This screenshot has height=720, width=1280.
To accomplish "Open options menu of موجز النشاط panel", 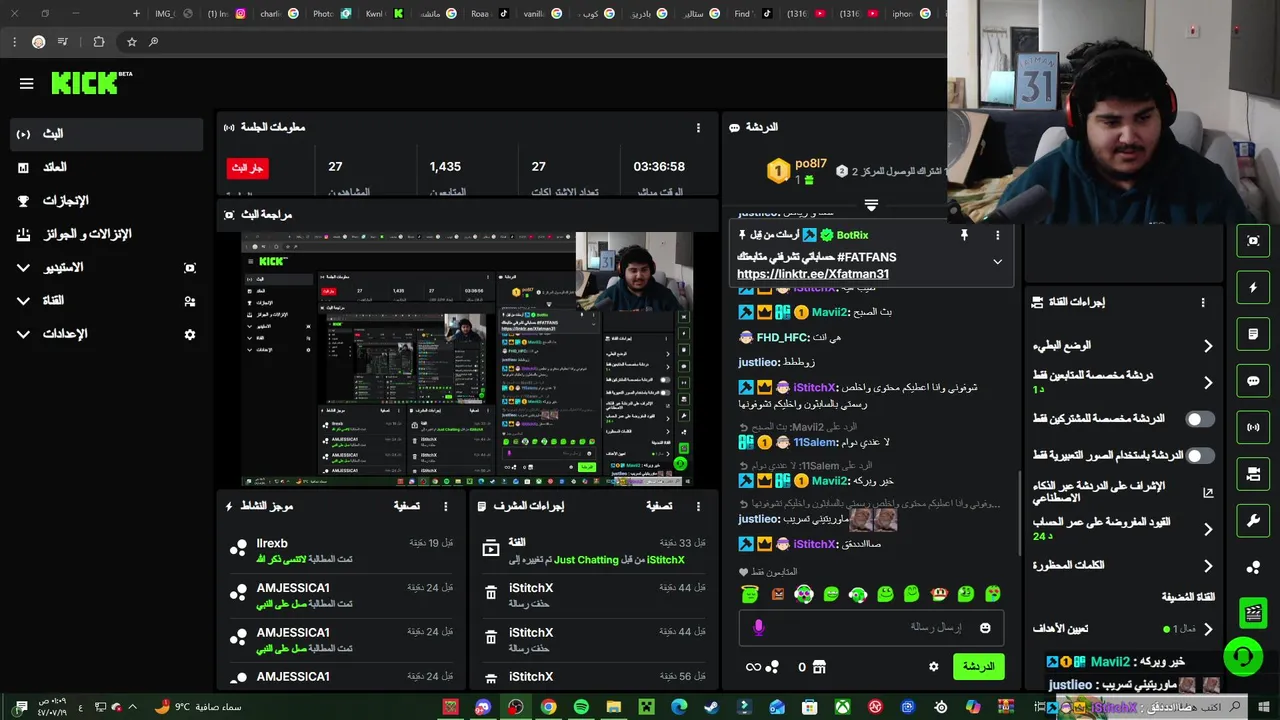I will (446, 506).
